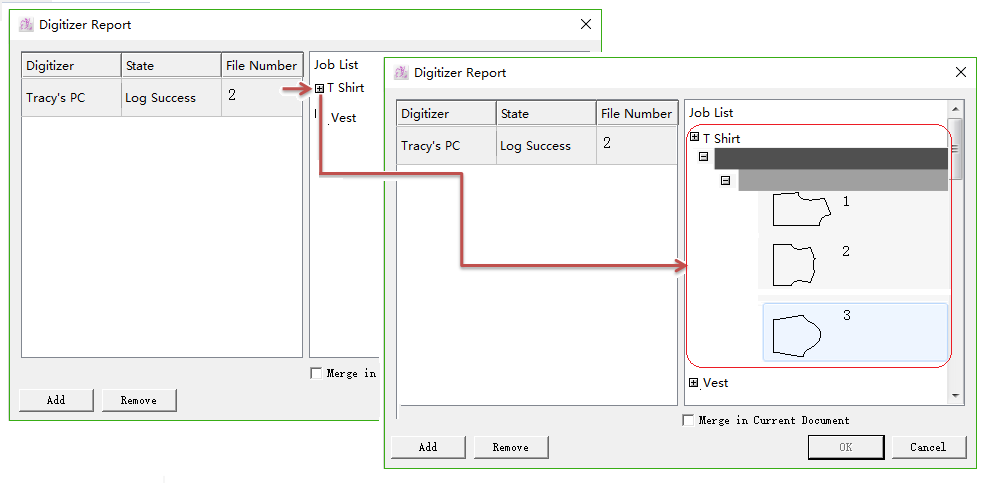
Task: Collapse the light gray nested node
Action: [x=726, y=181]
